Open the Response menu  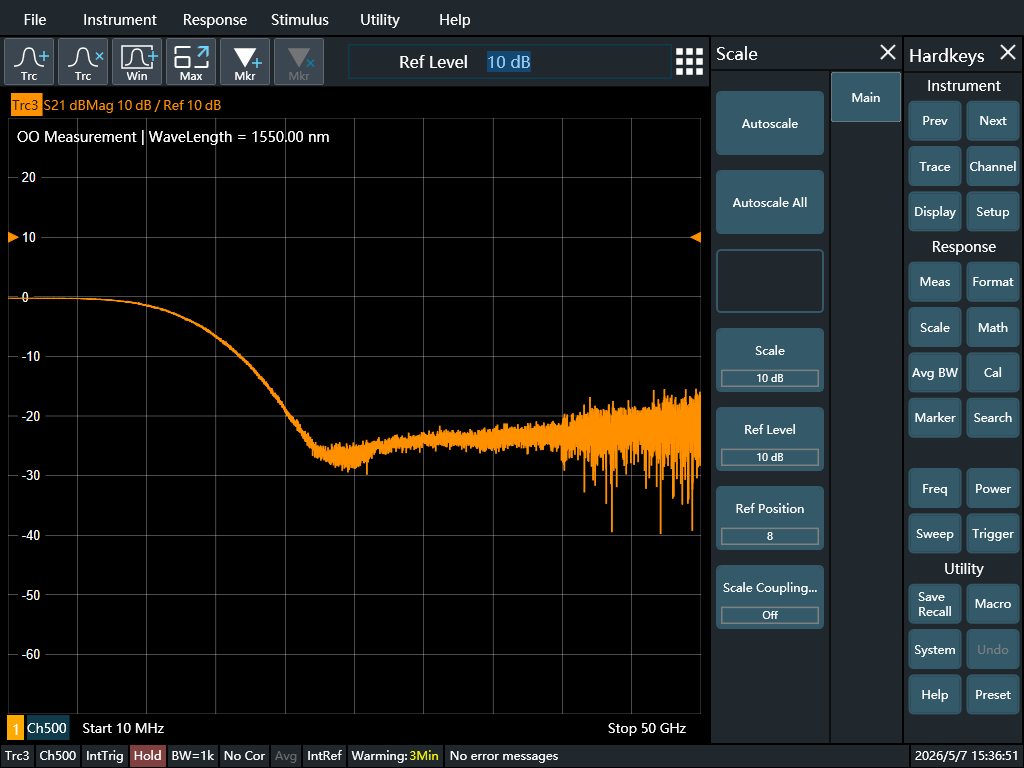click(x=215, y=20)
